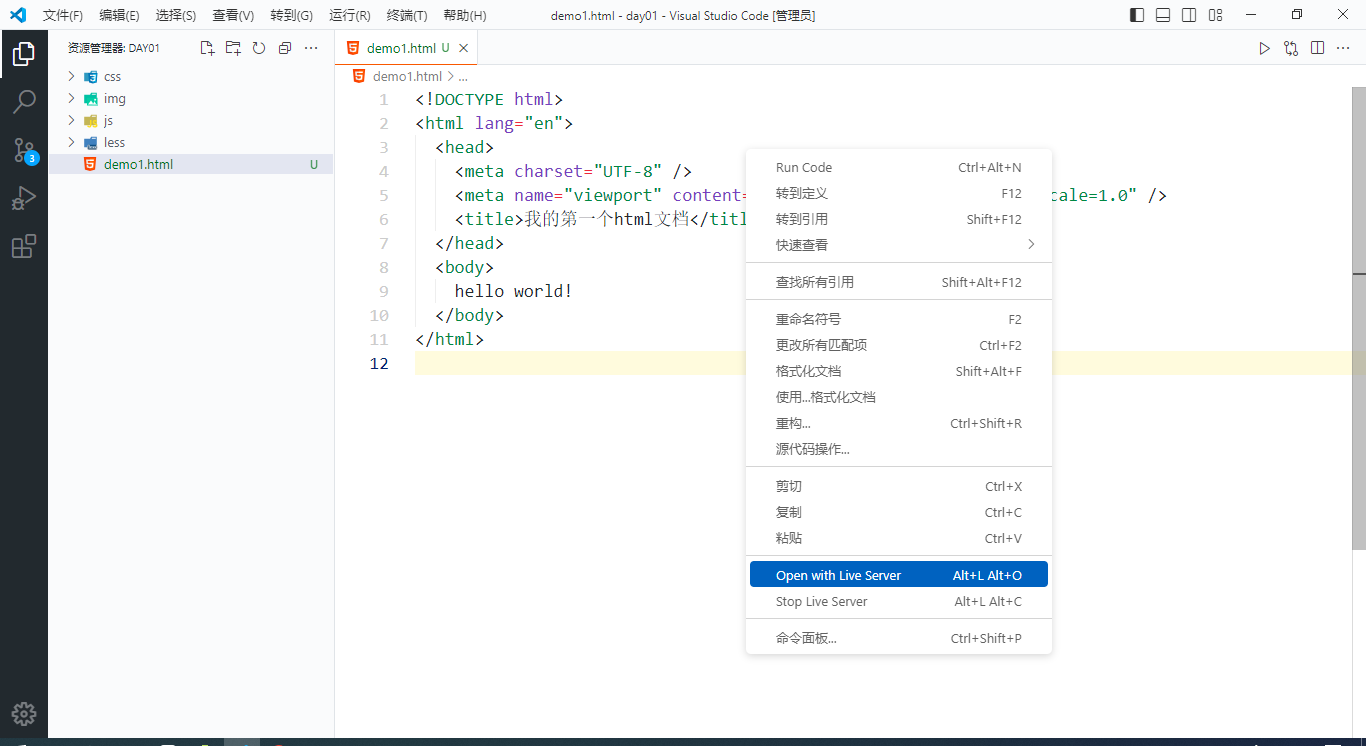Screen dimensions: 1366x746
Task: Open changes compare icon in editor toolbar
Action: tap(1291, 48)
